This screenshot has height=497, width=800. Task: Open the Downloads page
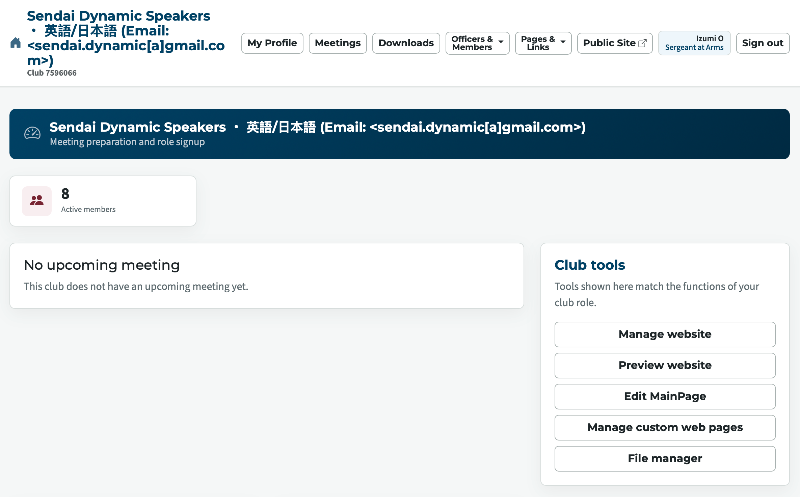coord(406,43)
